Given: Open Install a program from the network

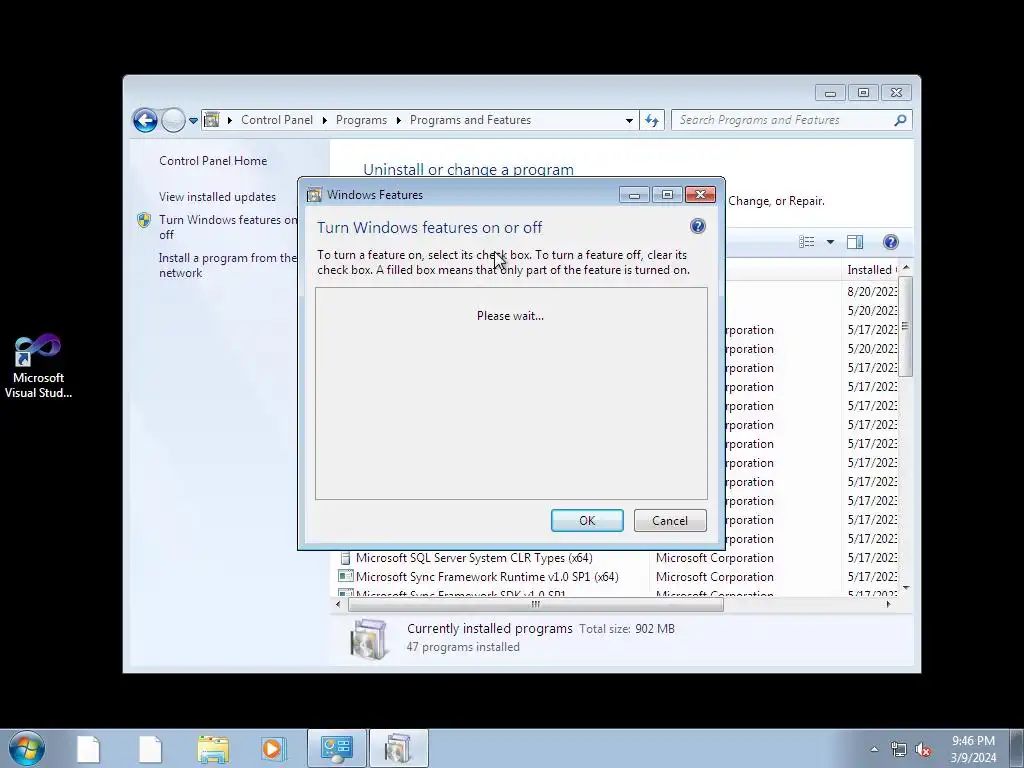Looking at the screenshot, I should (x=227, y=265).
